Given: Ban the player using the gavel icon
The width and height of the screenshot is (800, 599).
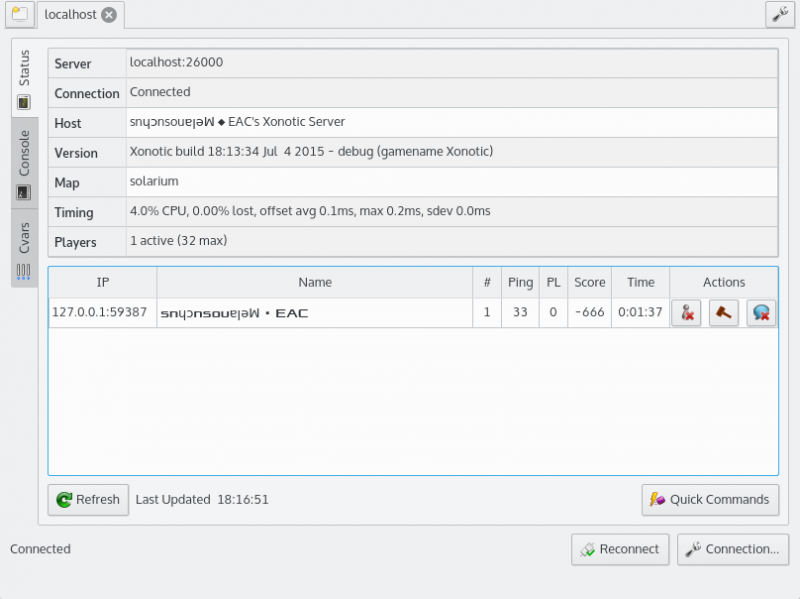Looking at the screenshot, I should [723, 312].
